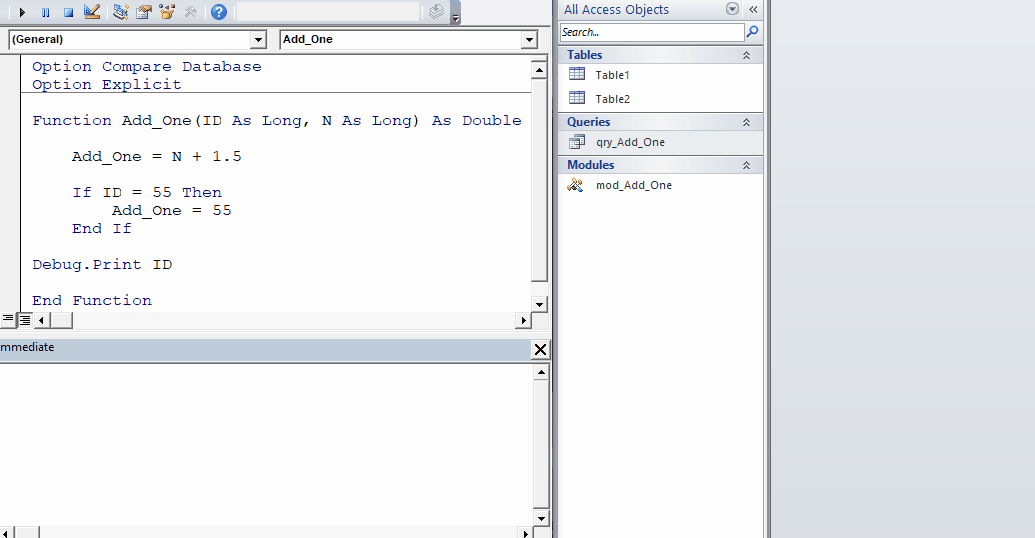Click the Modules group header label

click(x=590, y=165)
